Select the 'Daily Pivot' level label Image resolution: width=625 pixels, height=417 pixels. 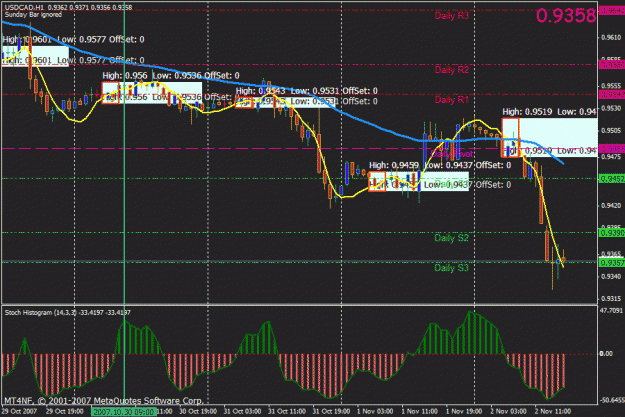point(452,154)
